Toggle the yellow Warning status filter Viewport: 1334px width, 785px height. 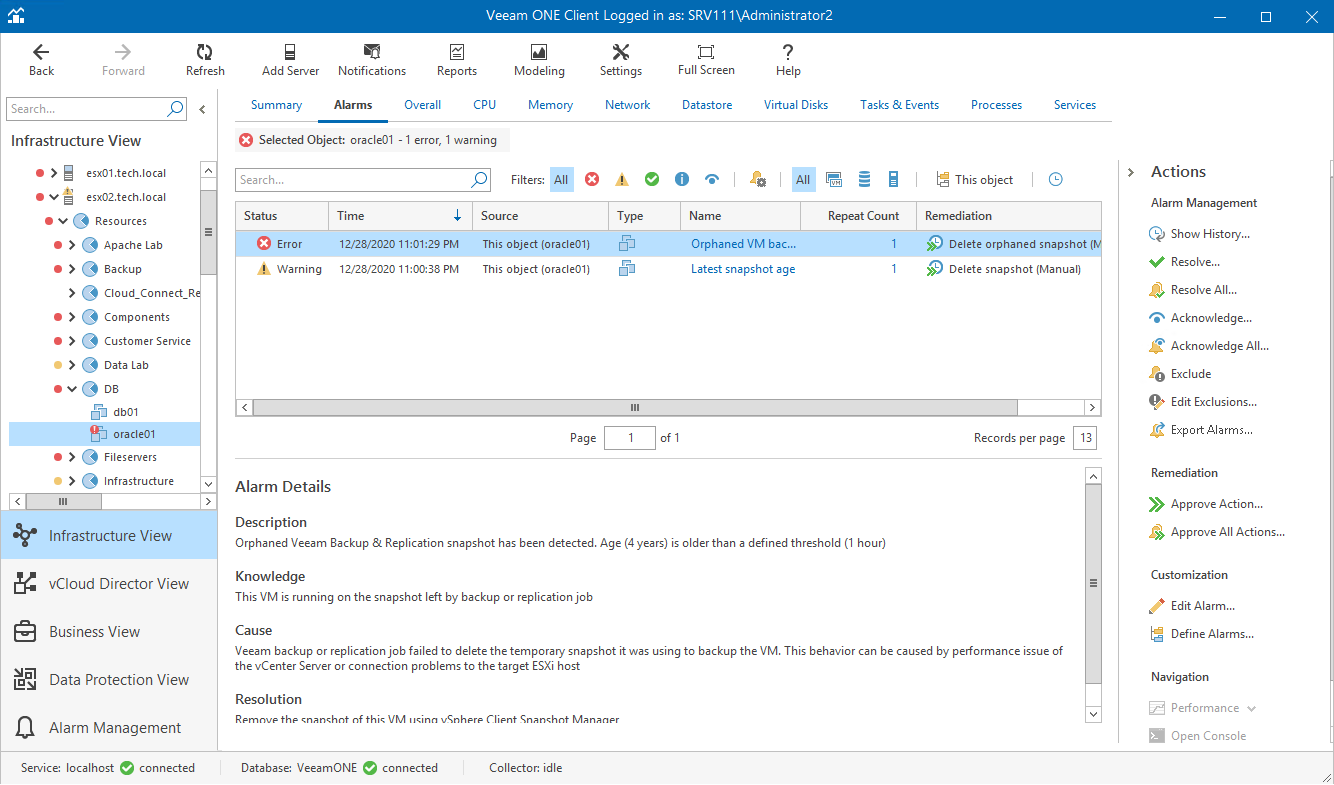[622, 180]
